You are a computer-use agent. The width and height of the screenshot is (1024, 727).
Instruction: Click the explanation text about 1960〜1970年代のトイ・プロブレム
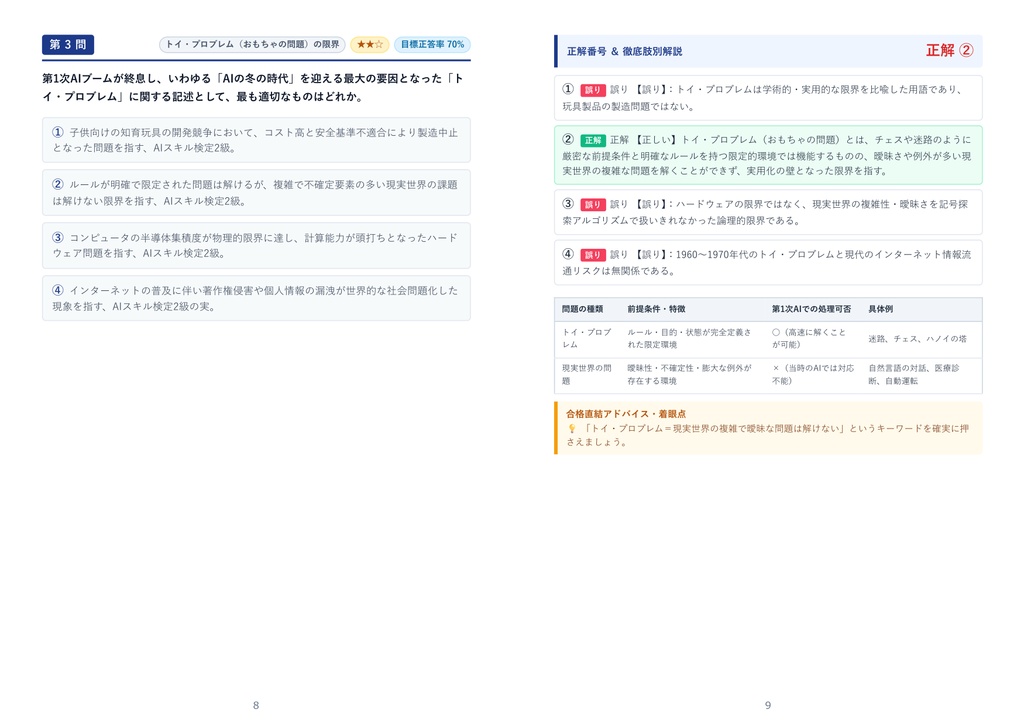click(x=767, y=263)
